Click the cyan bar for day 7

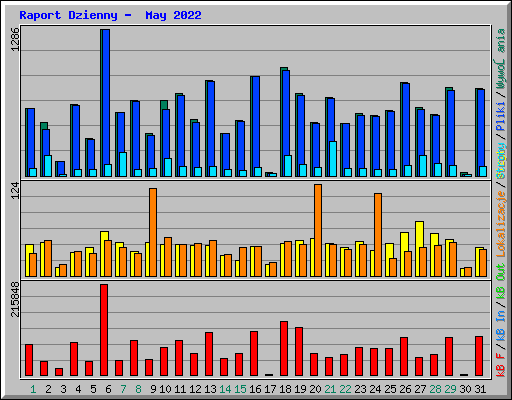click(123, 164)
